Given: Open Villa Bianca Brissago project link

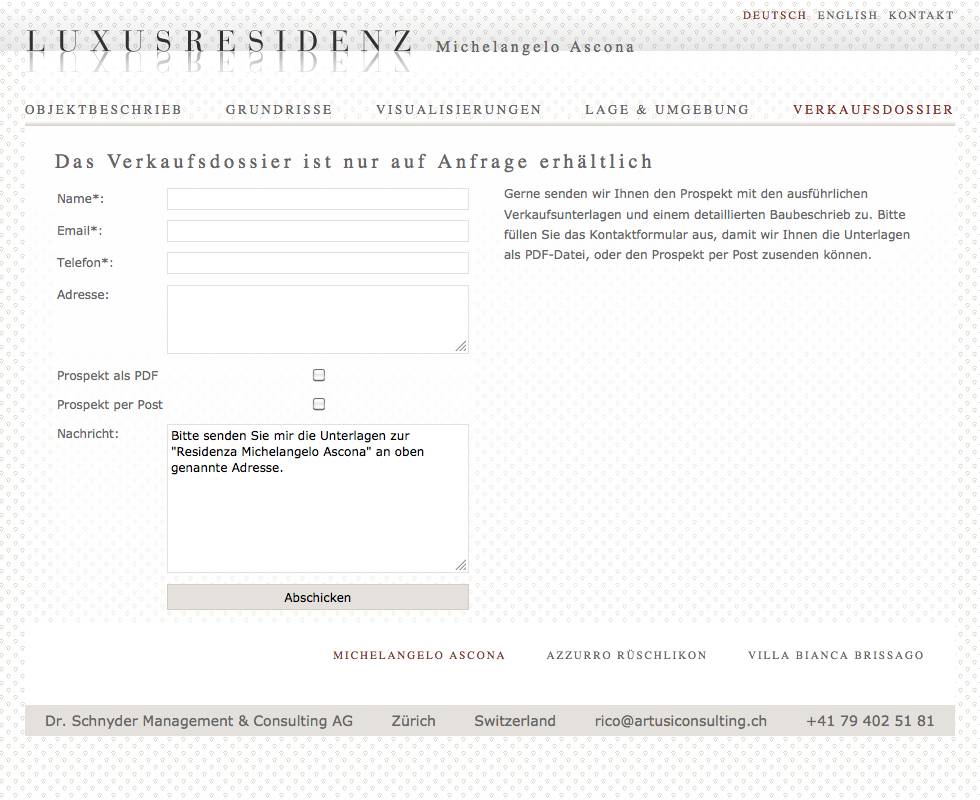Looking at the screenshot, I should point(836,656).
